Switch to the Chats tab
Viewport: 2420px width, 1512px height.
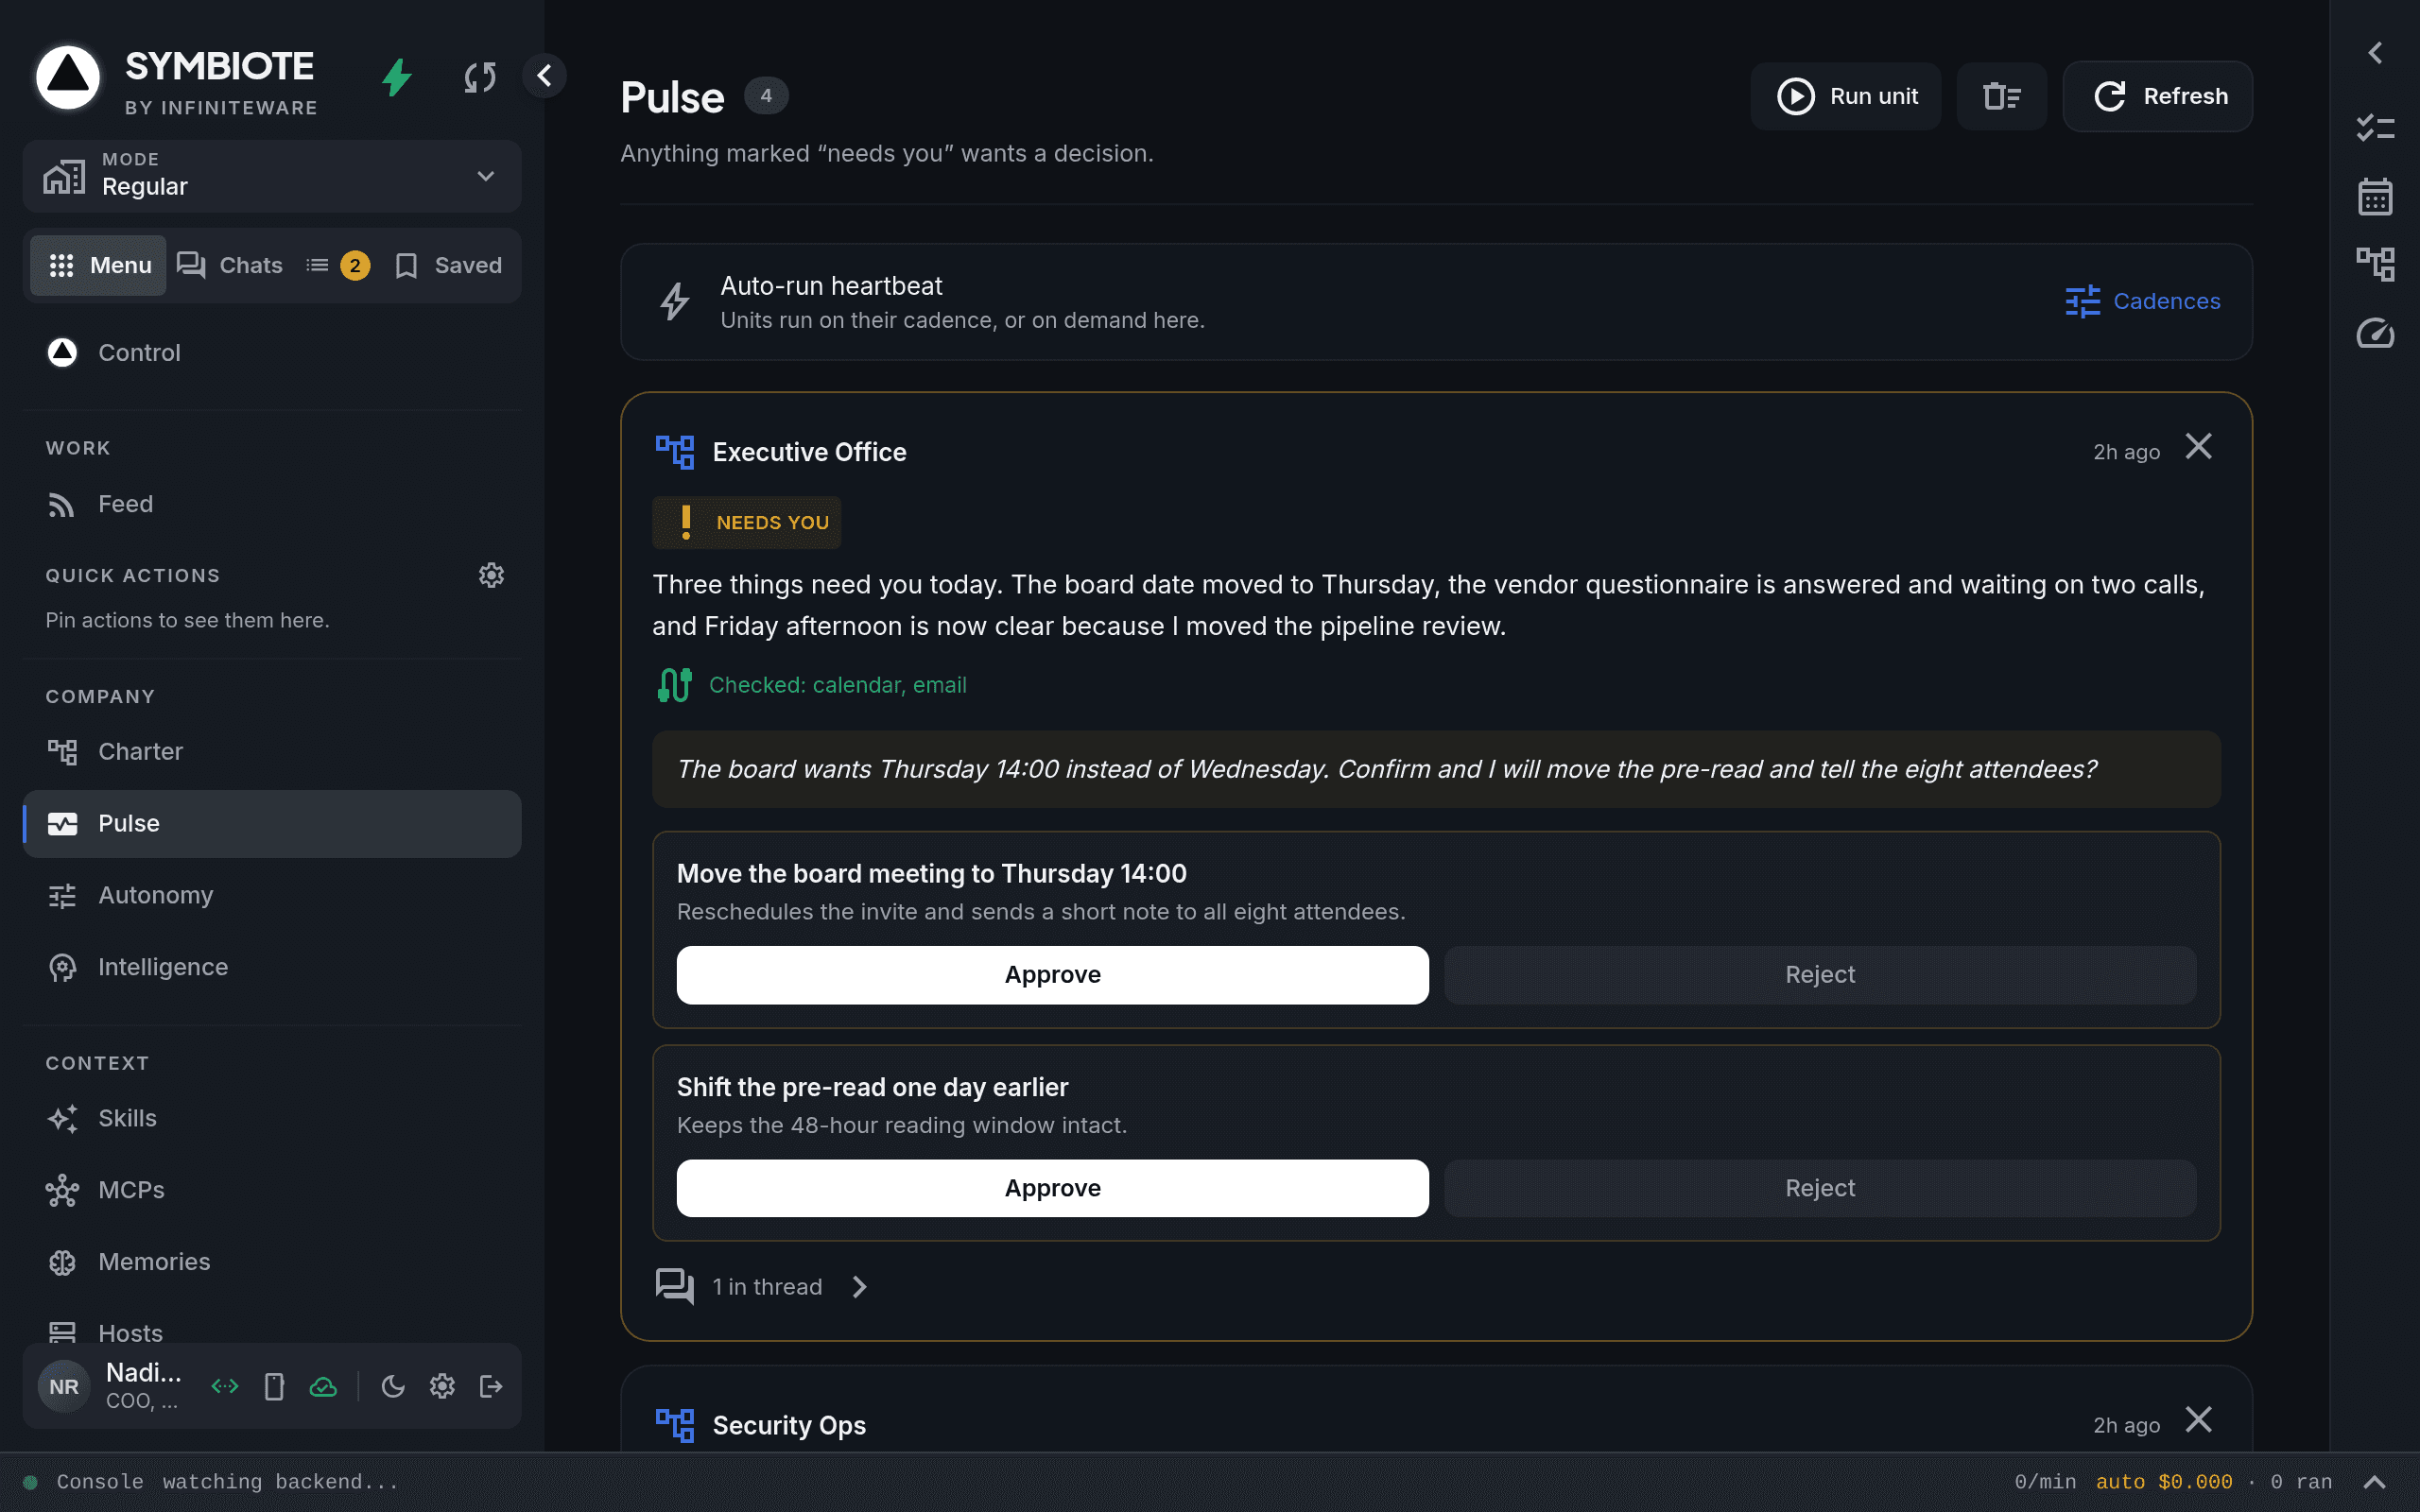point(230,265)
